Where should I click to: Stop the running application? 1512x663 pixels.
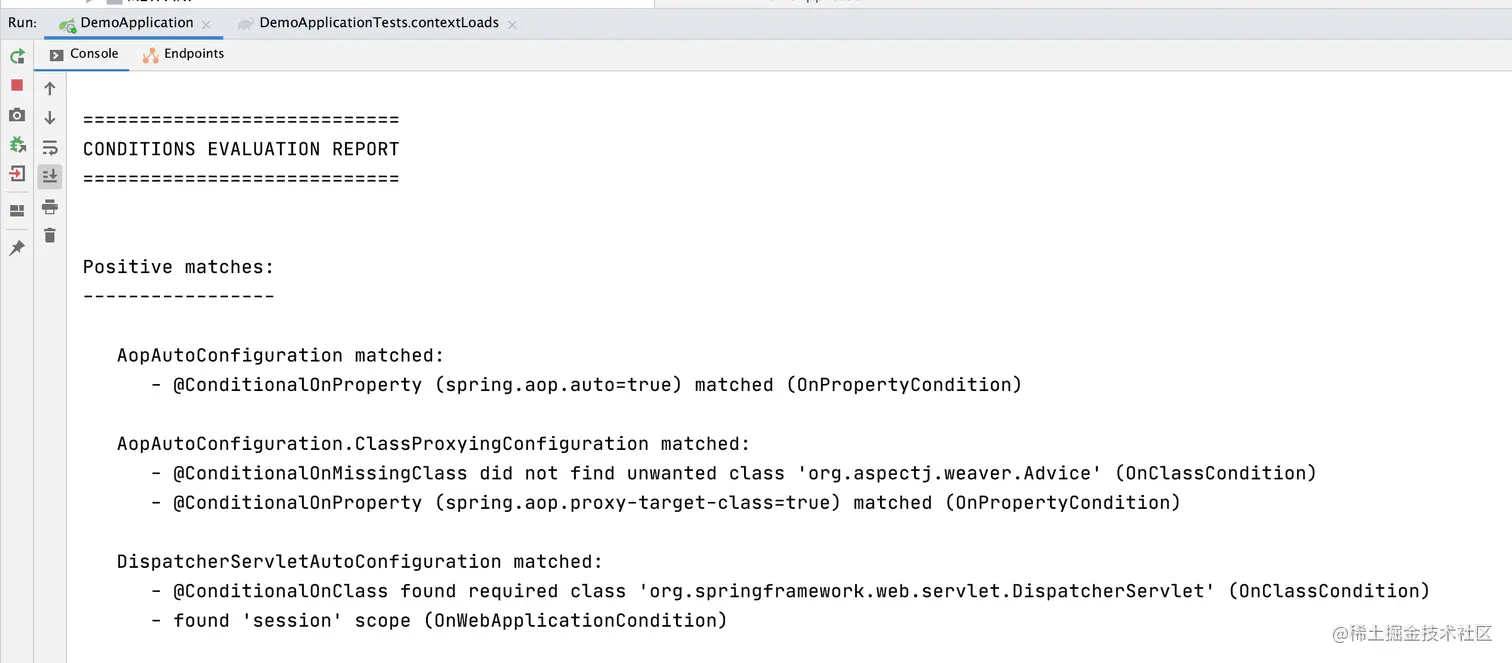17,86
